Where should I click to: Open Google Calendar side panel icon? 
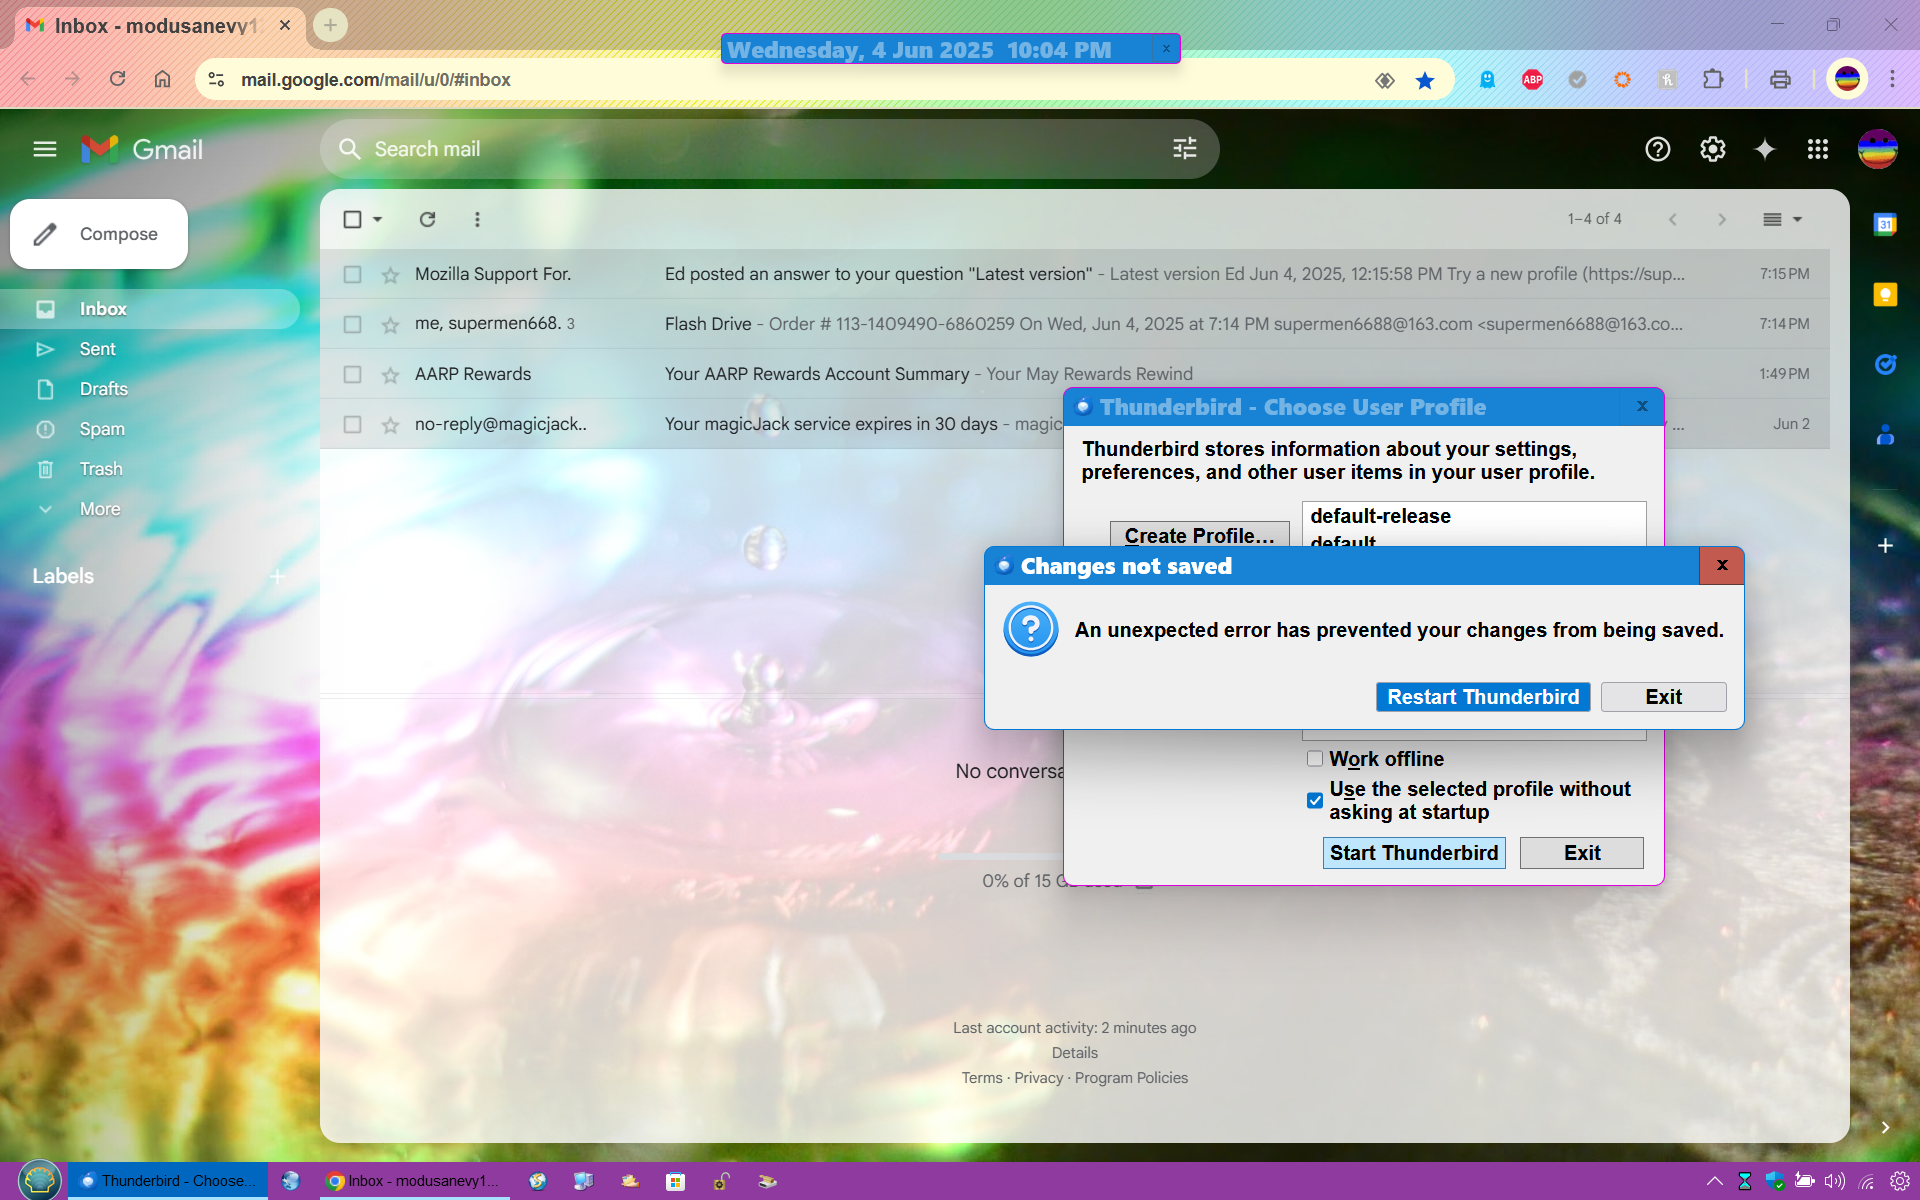pos(1885,224)
